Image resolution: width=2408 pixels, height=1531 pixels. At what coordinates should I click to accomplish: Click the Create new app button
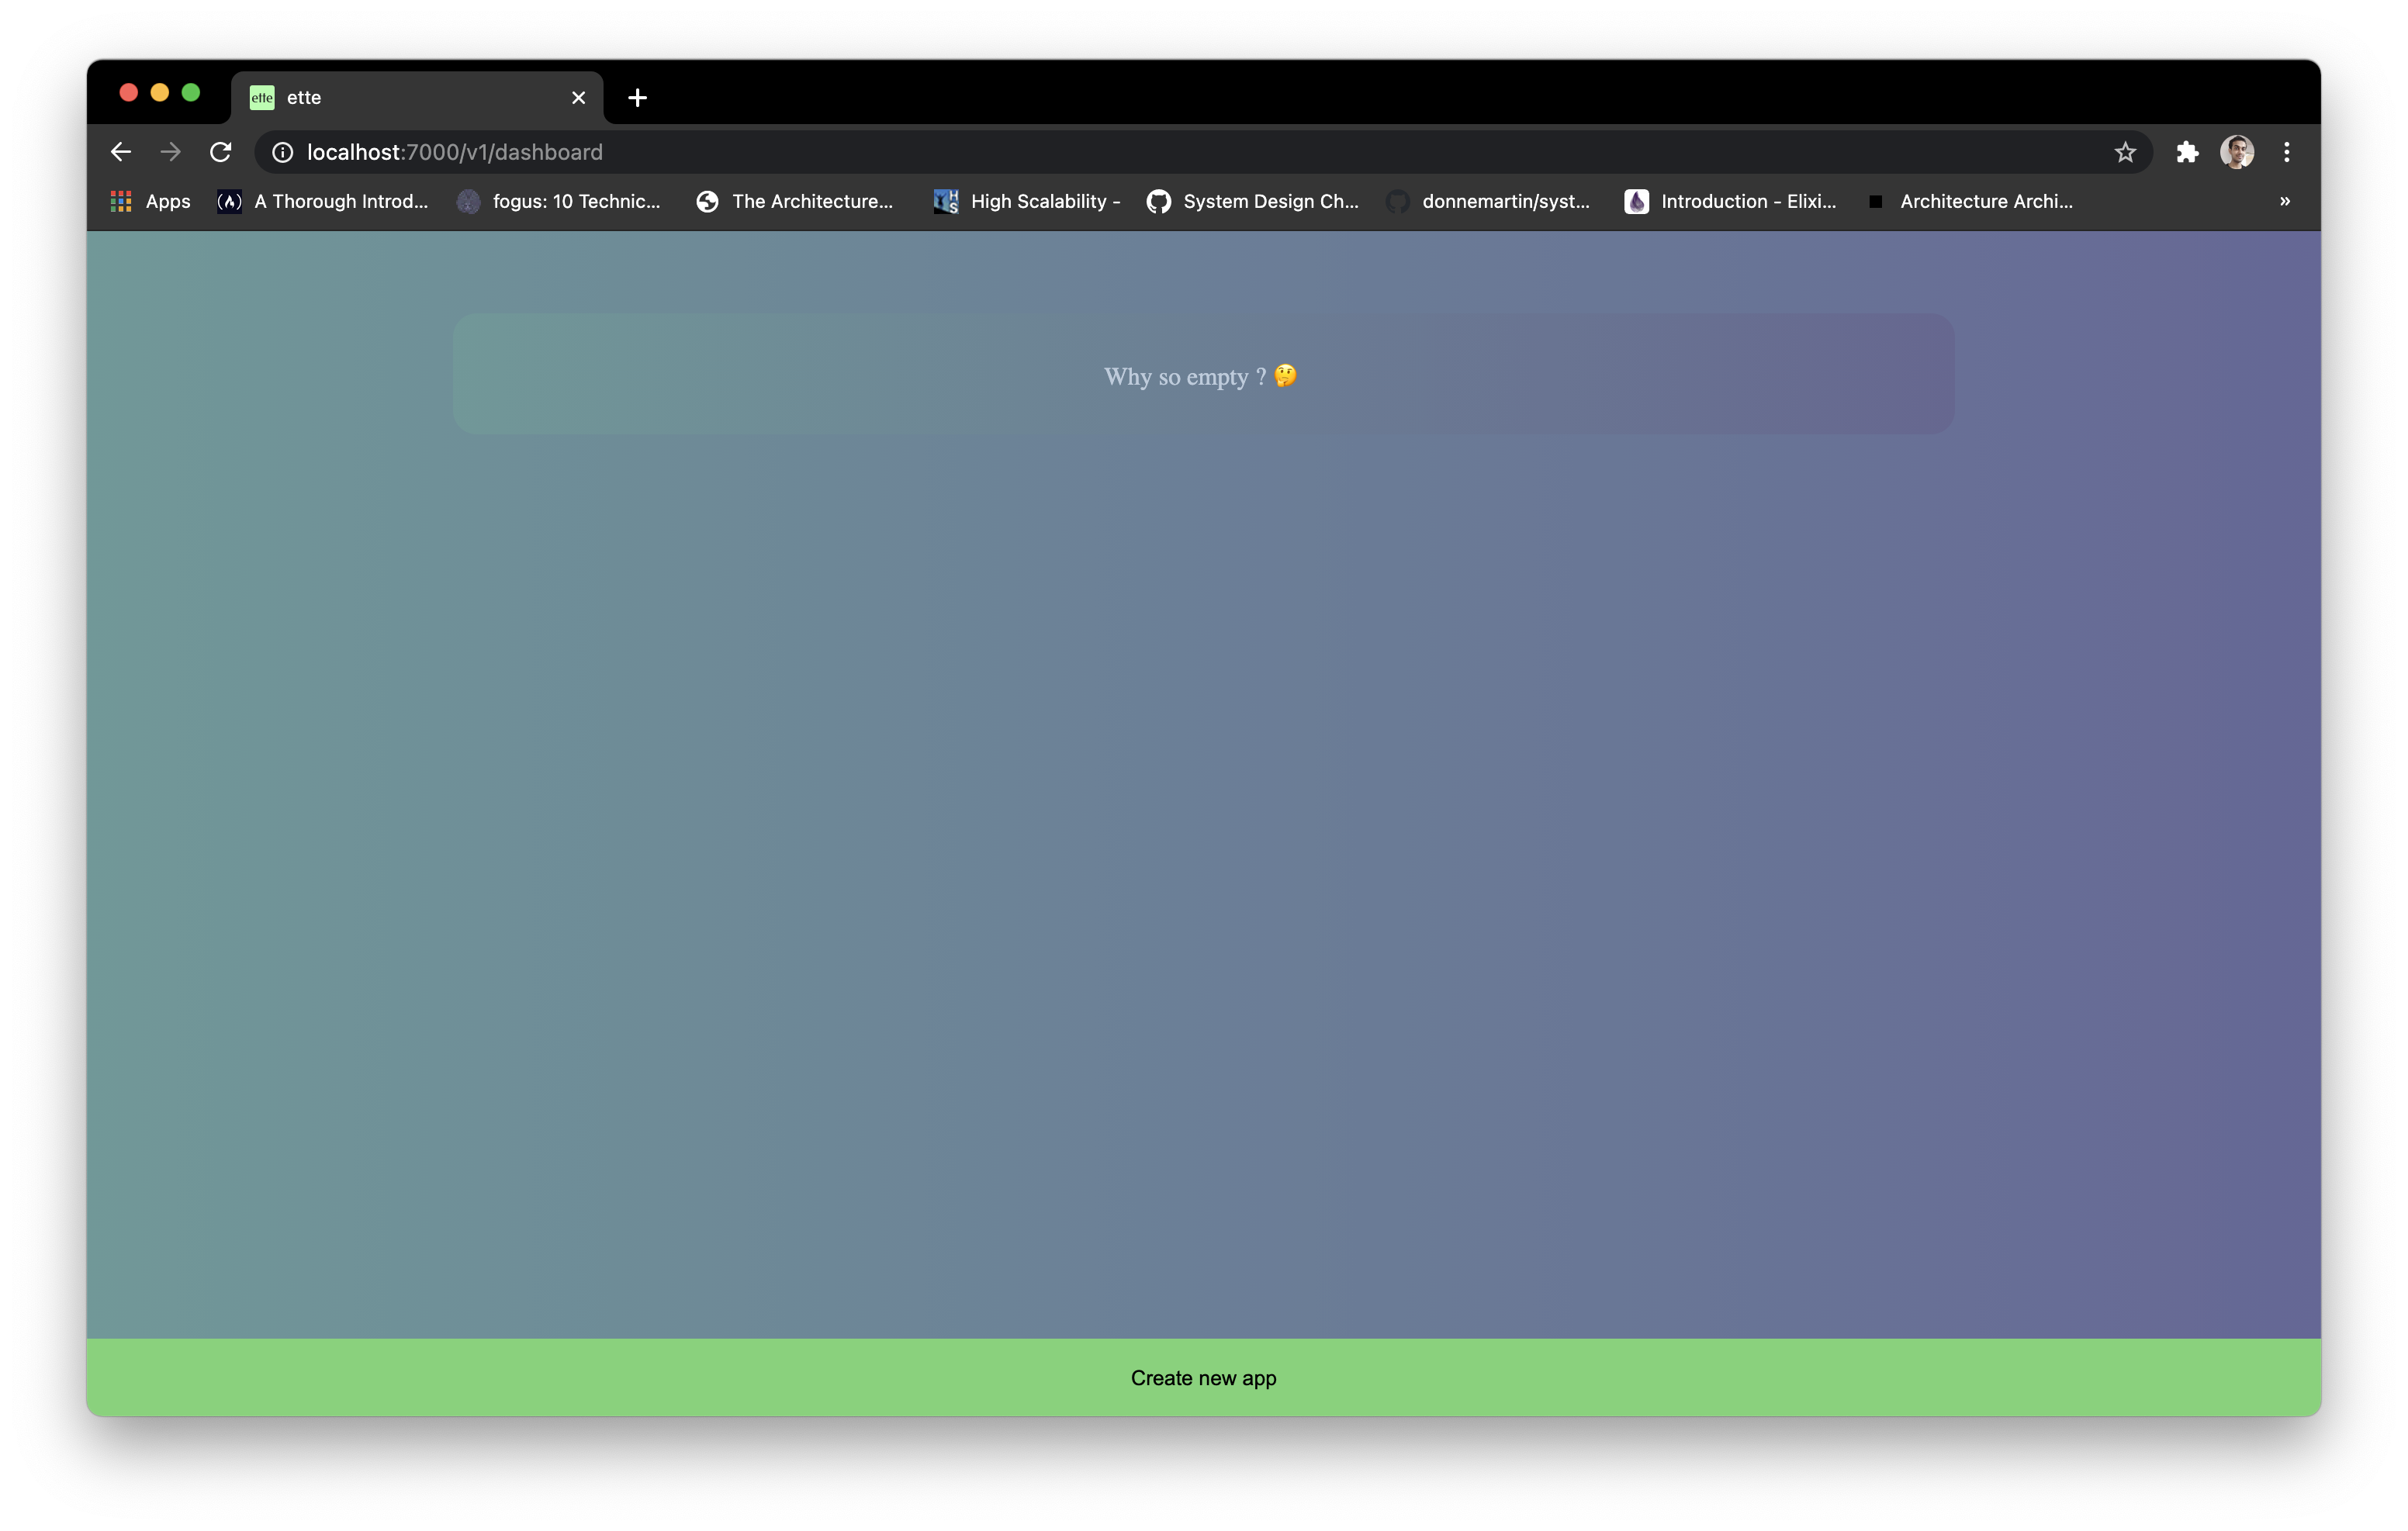coord(1203,1377)
